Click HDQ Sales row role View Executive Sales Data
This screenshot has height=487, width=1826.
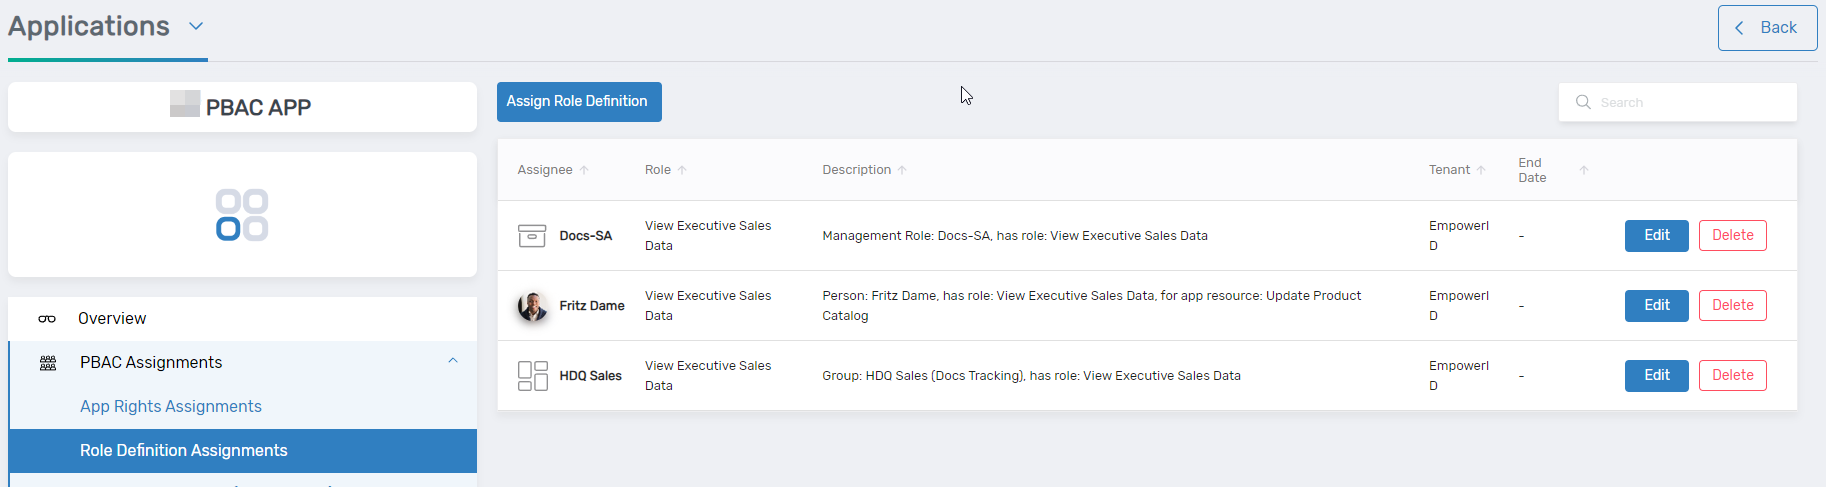(708, 376)
